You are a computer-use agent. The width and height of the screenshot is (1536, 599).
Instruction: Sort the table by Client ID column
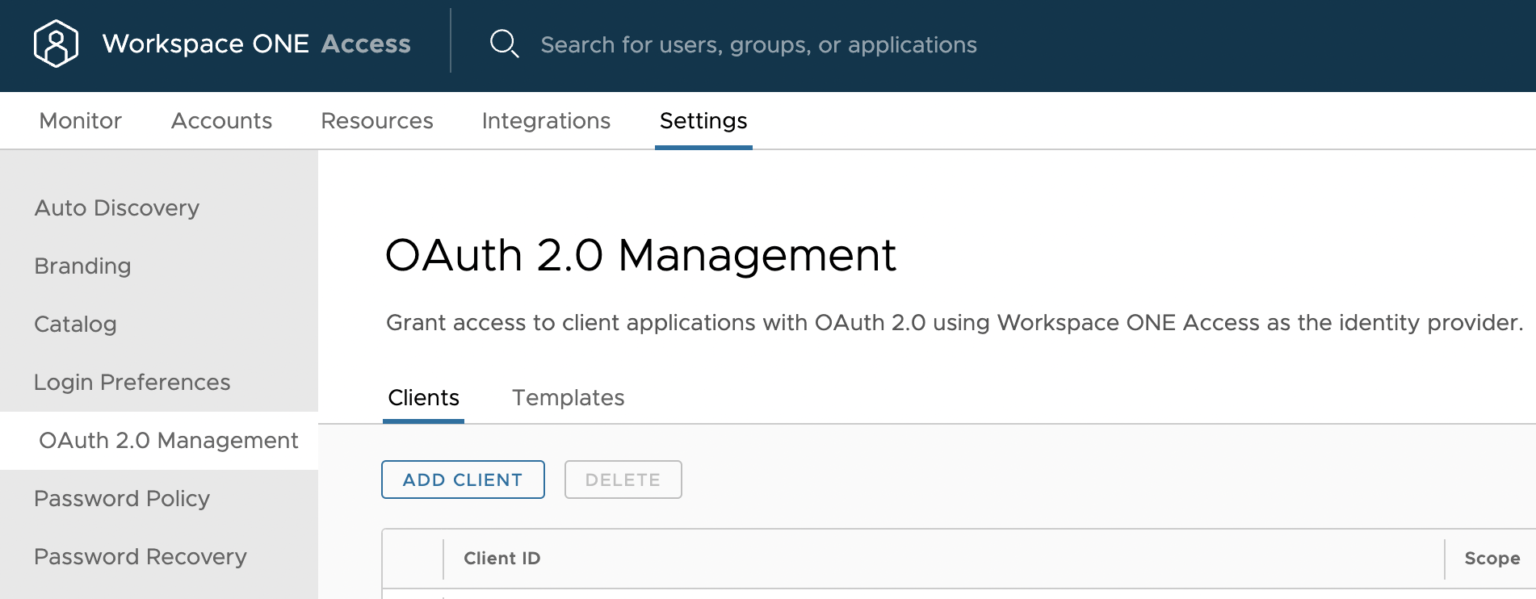pos(501,558)
